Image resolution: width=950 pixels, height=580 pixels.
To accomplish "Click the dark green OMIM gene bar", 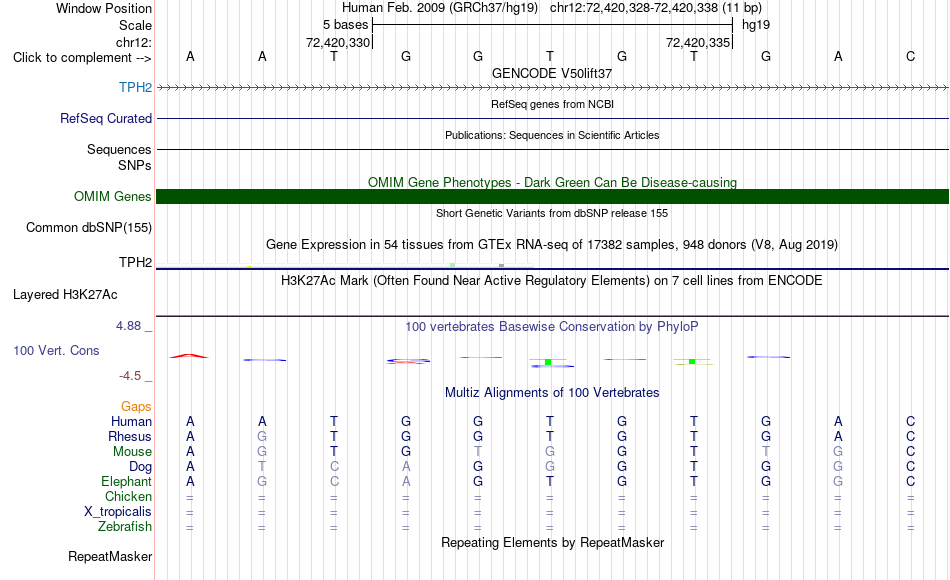I will click(x=552, y=196).
